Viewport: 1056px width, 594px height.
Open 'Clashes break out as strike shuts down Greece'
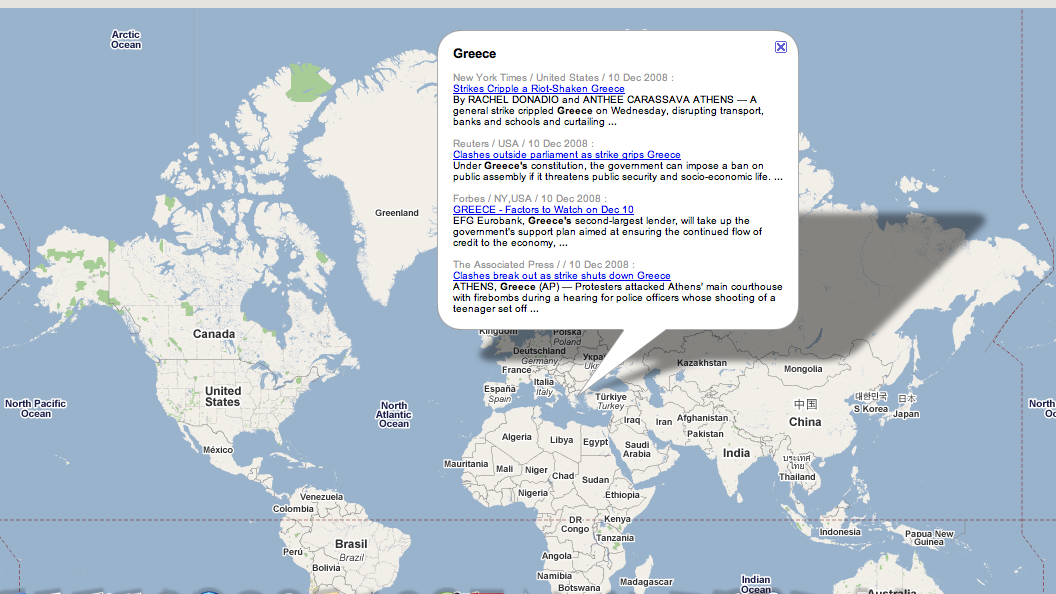point(562,275)
